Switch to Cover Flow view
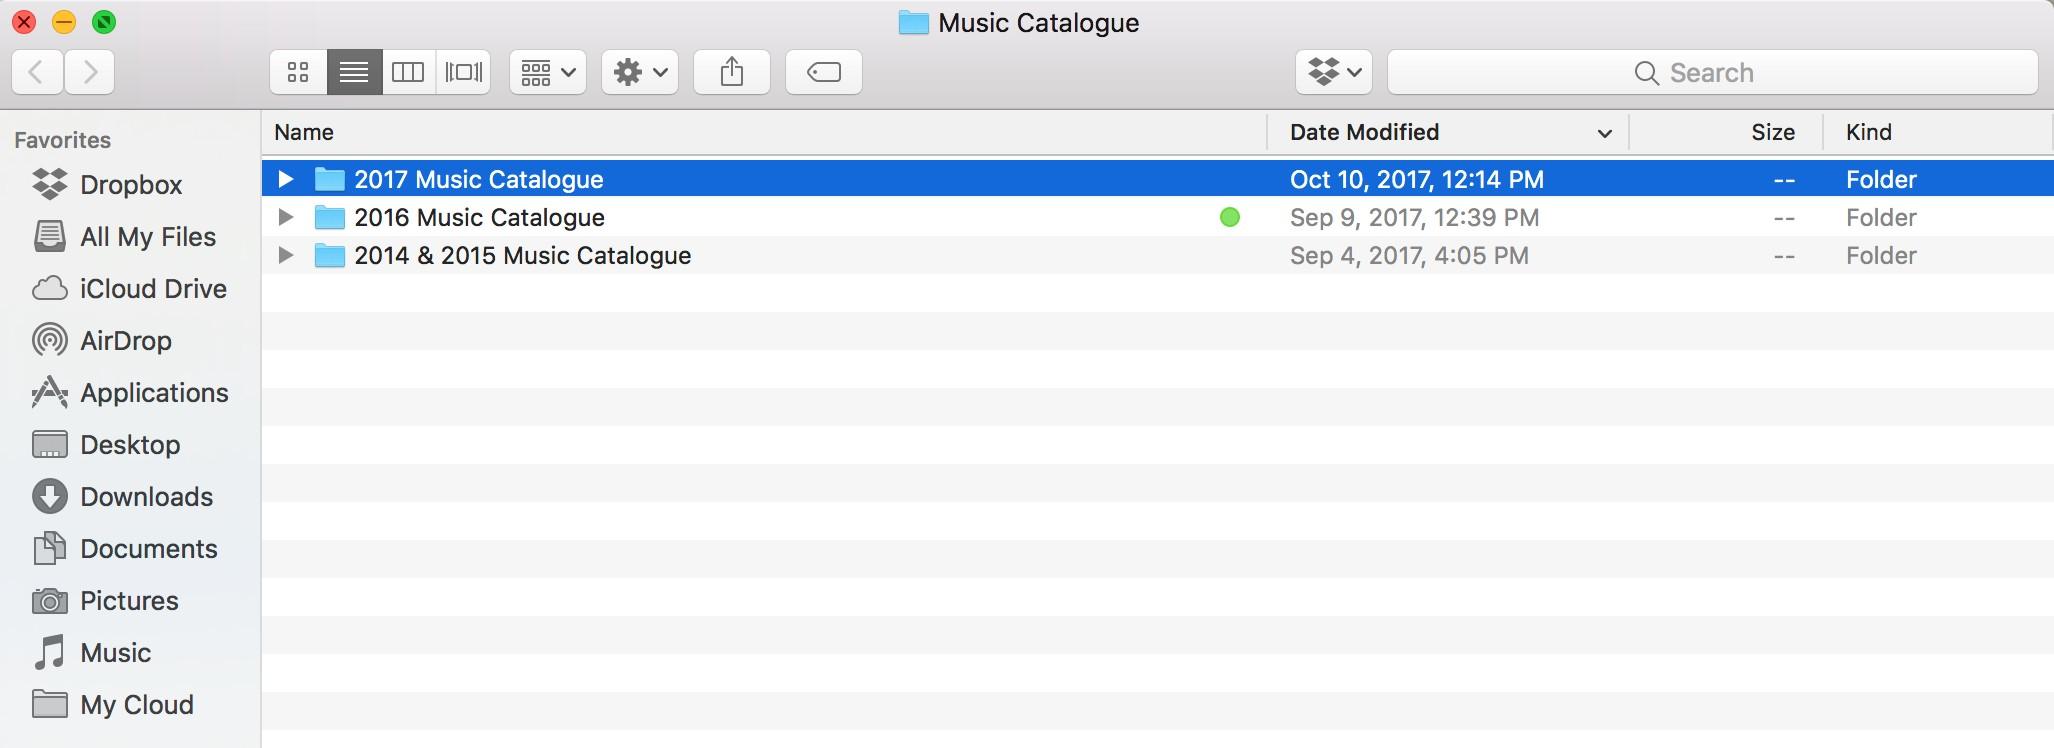 click(463, 72)
